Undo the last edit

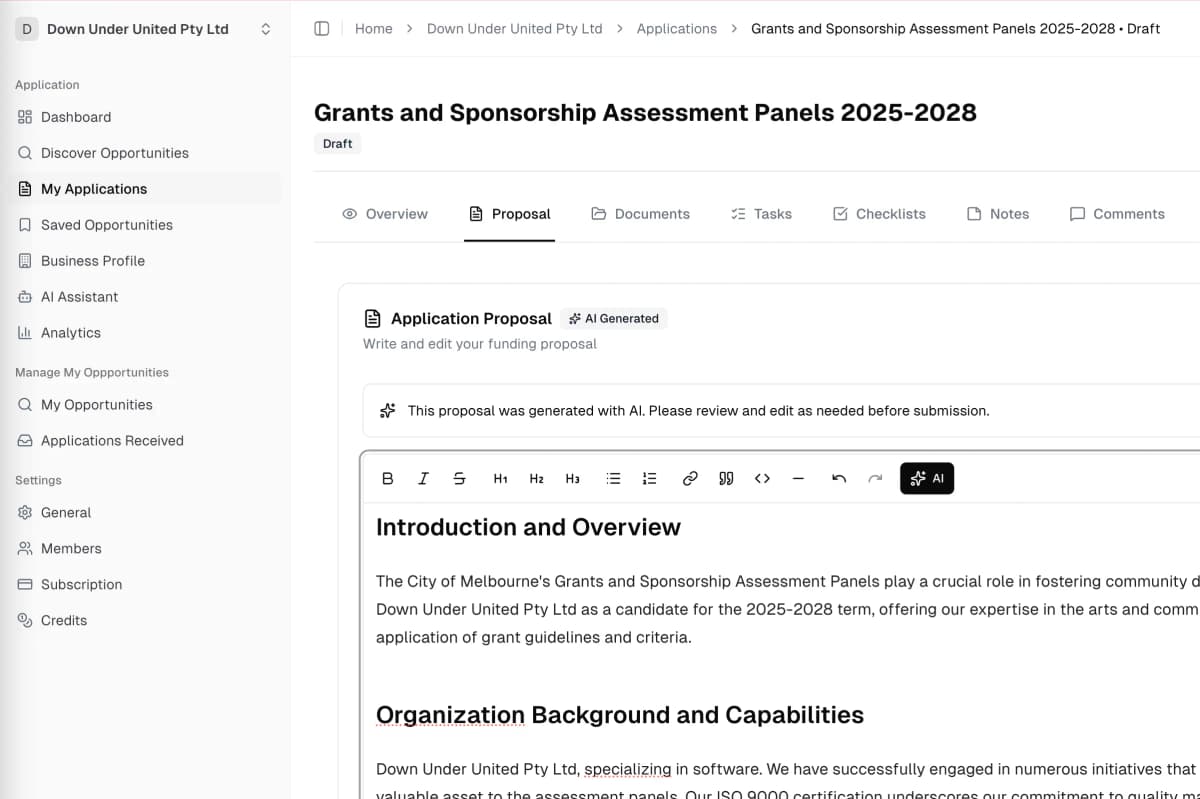click(x=839, y=479)
